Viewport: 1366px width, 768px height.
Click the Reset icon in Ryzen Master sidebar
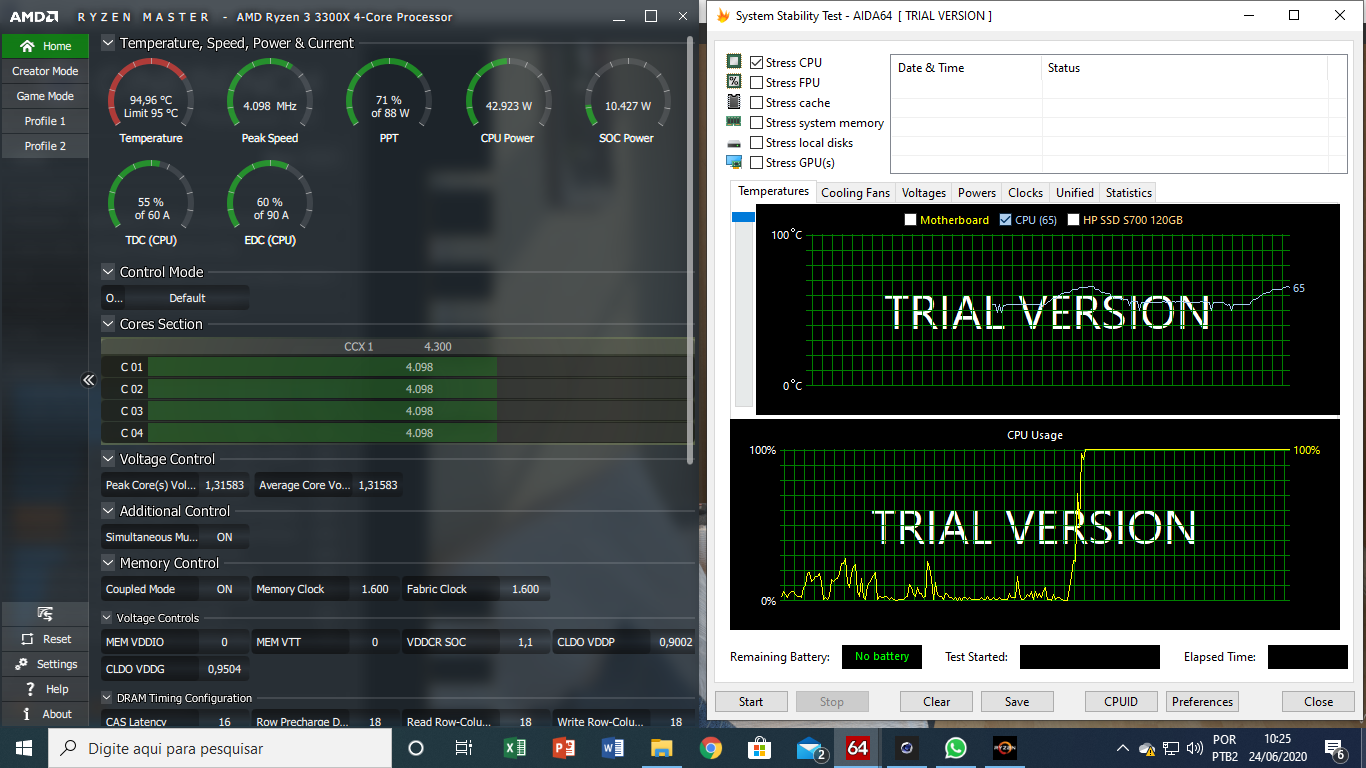26,639
